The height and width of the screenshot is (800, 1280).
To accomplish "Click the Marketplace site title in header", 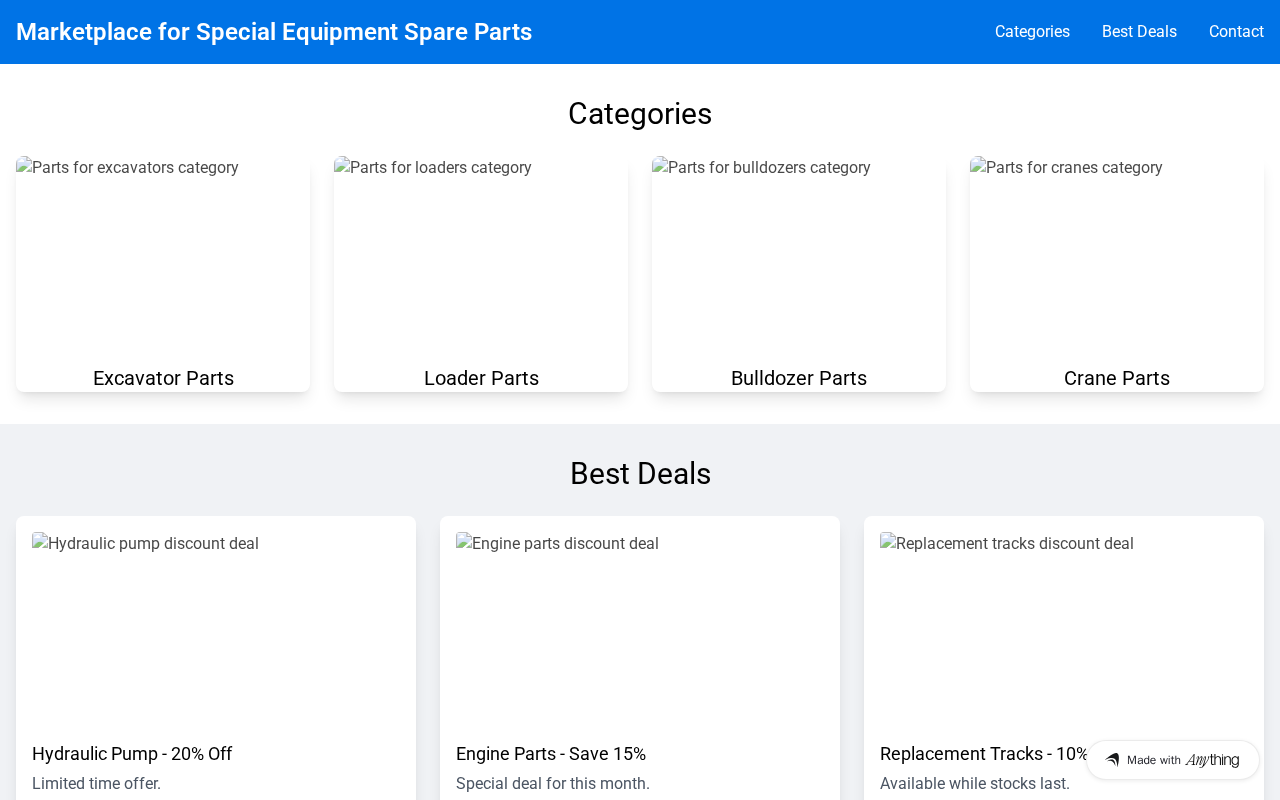I will click(274, 32).
